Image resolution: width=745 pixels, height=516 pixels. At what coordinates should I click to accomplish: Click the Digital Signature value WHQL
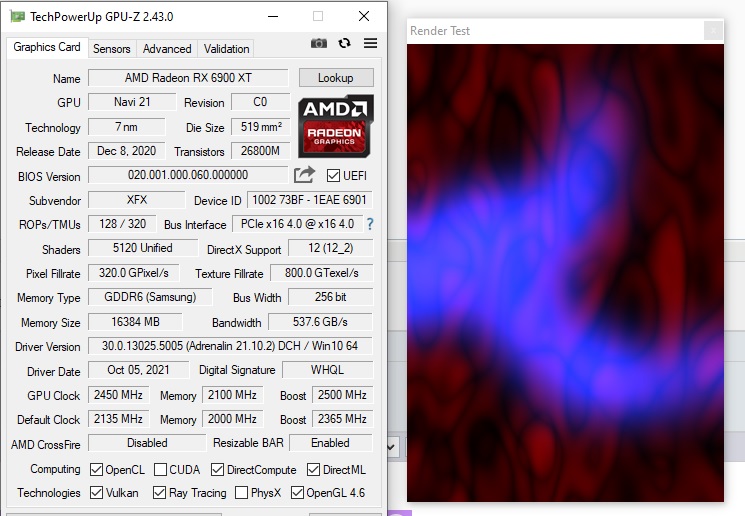click(327, 370)
